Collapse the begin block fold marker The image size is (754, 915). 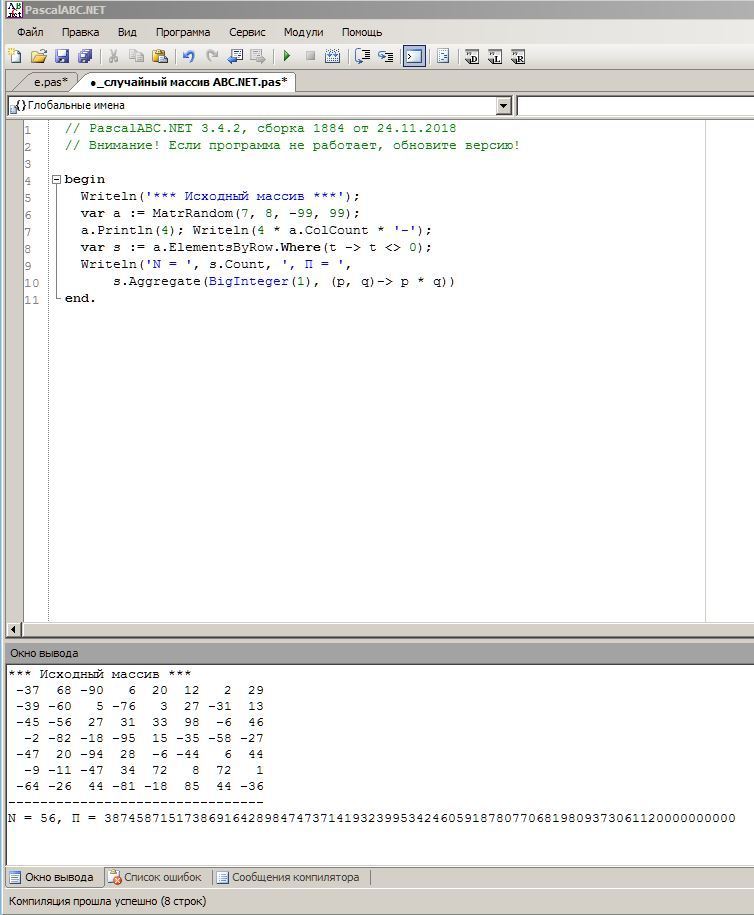click(x=56, y=180)
